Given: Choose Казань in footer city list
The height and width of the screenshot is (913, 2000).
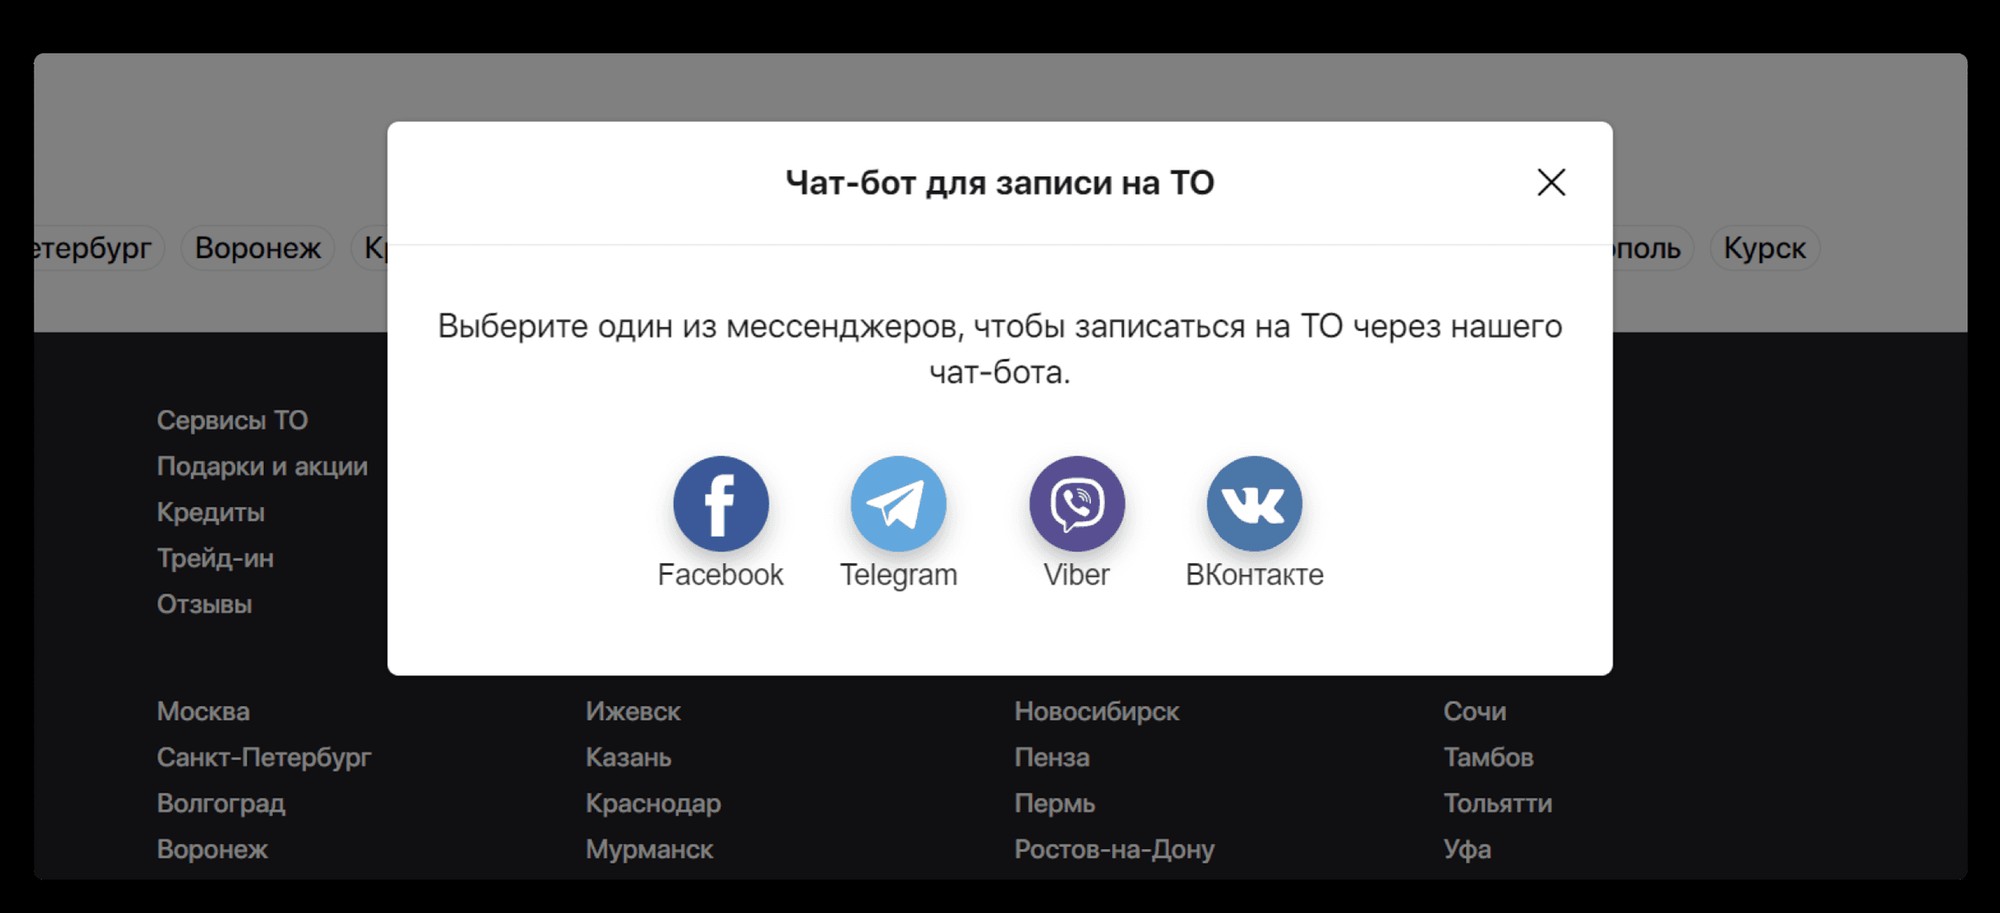Looking at the screenshot, I should pyautogui.click(x=628, y=757).
